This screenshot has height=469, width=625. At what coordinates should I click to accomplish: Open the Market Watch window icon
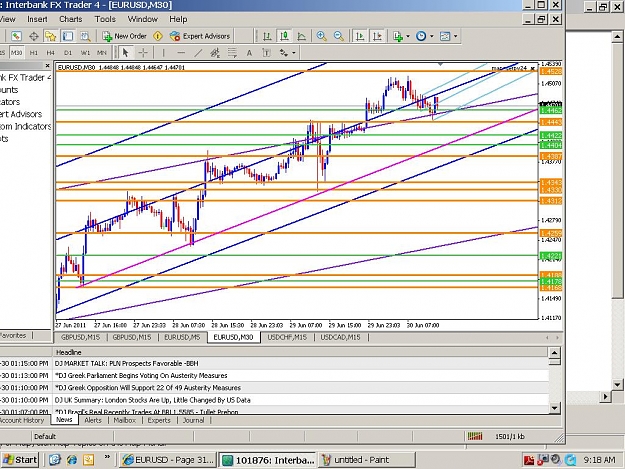tap(16, 36)
